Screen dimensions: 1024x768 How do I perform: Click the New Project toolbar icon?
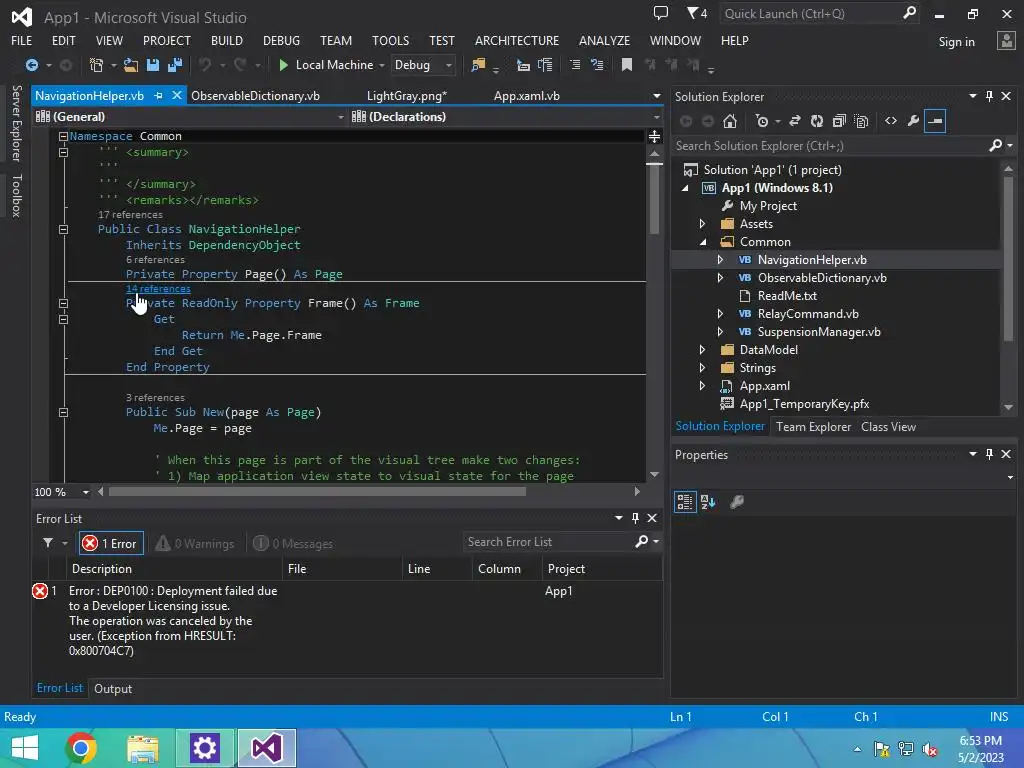[x=96, y=65]
